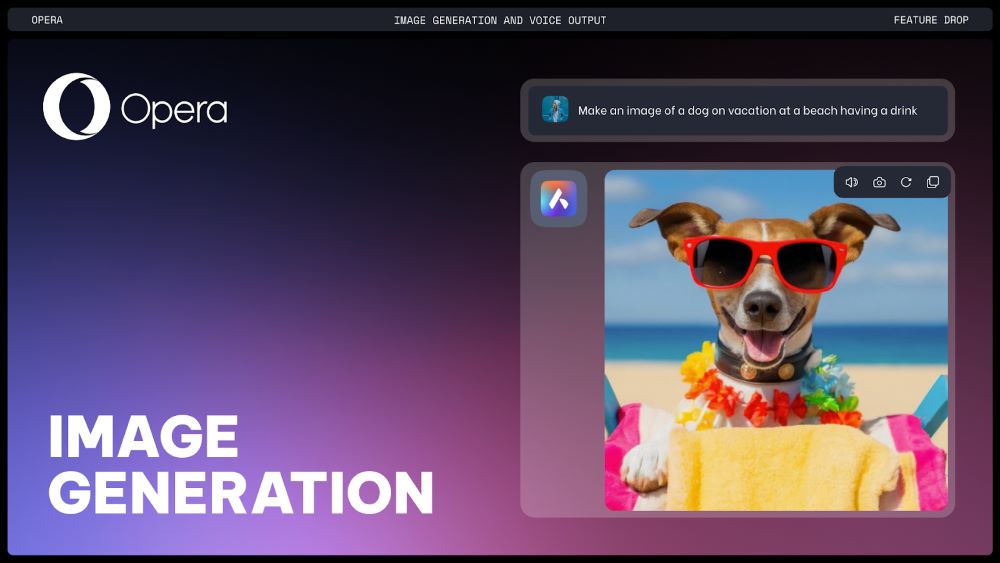Click 'IMAGE GENERATION AND VOICE OUTPUT' header text
Screen dimensions: 1000x563
[500, 20]
